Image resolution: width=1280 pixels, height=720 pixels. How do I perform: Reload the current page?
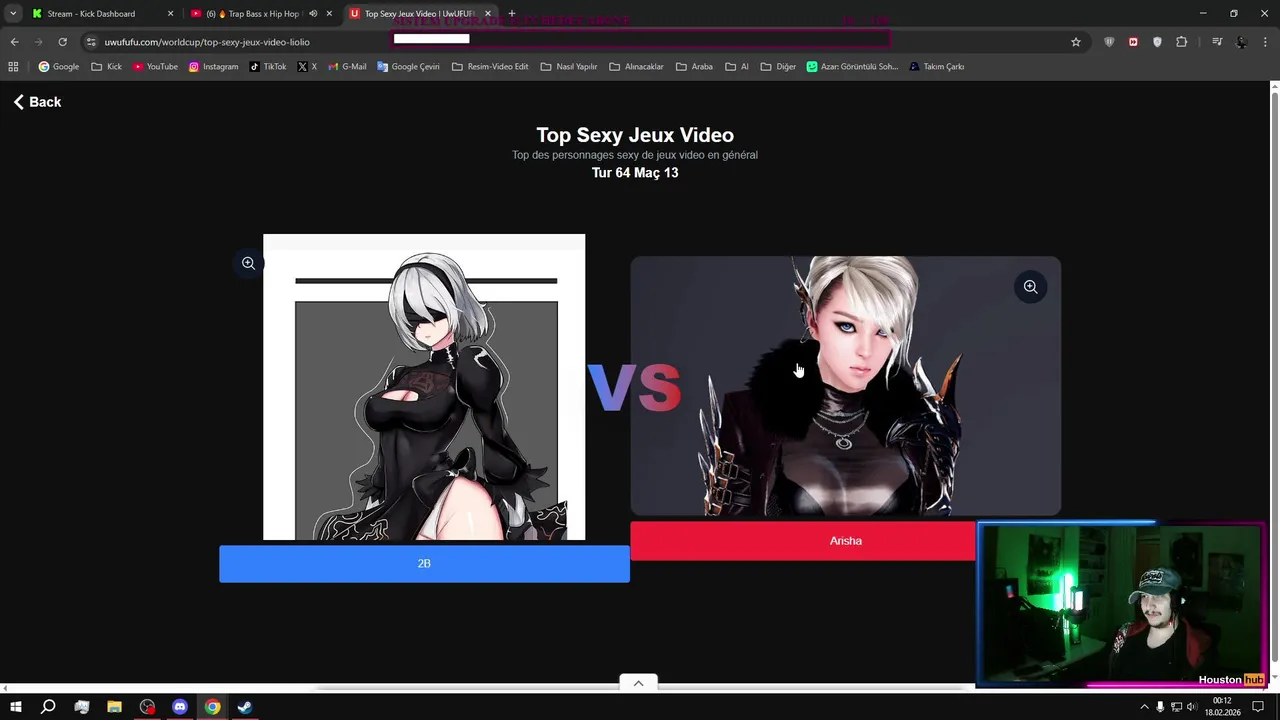click(x=62, y=42)
